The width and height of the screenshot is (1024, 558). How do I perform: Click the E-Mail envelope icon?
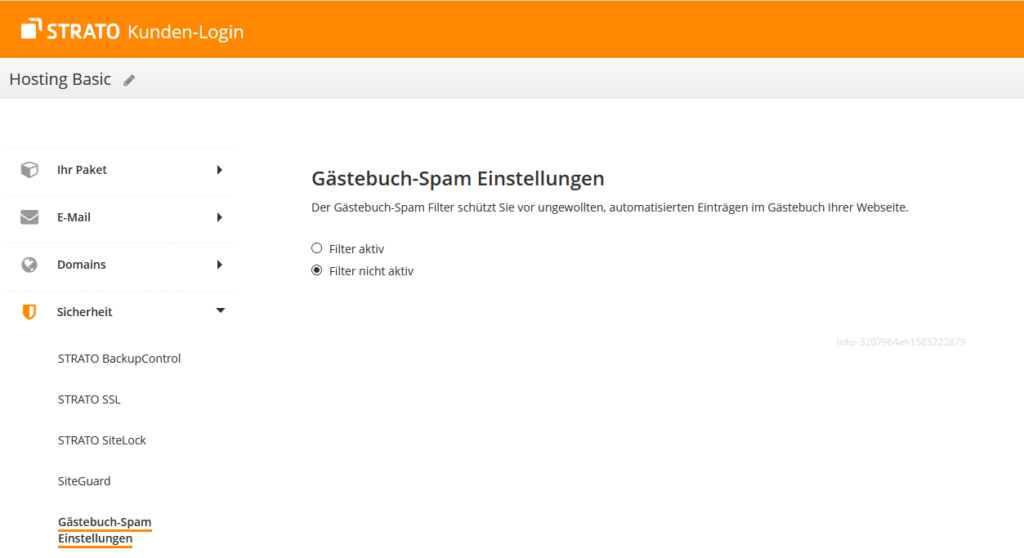pyautogui.click(x=29, y=217)
